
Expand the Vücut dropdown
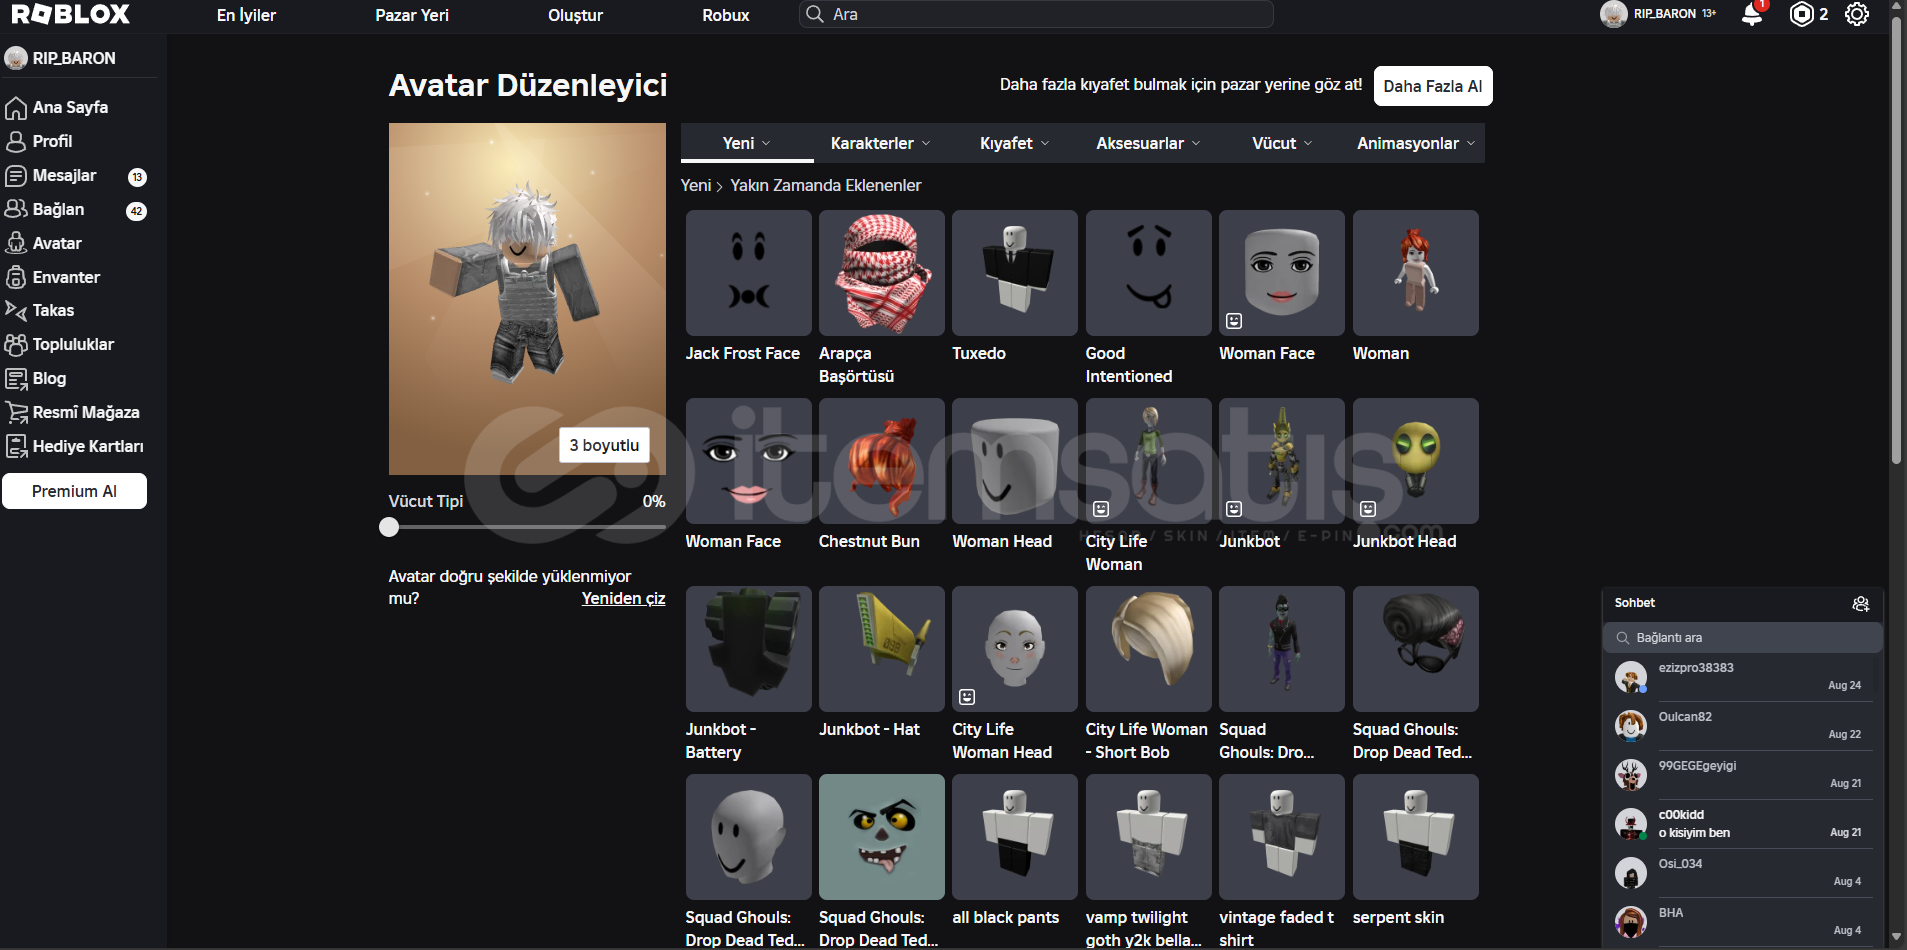(1282, 143)
